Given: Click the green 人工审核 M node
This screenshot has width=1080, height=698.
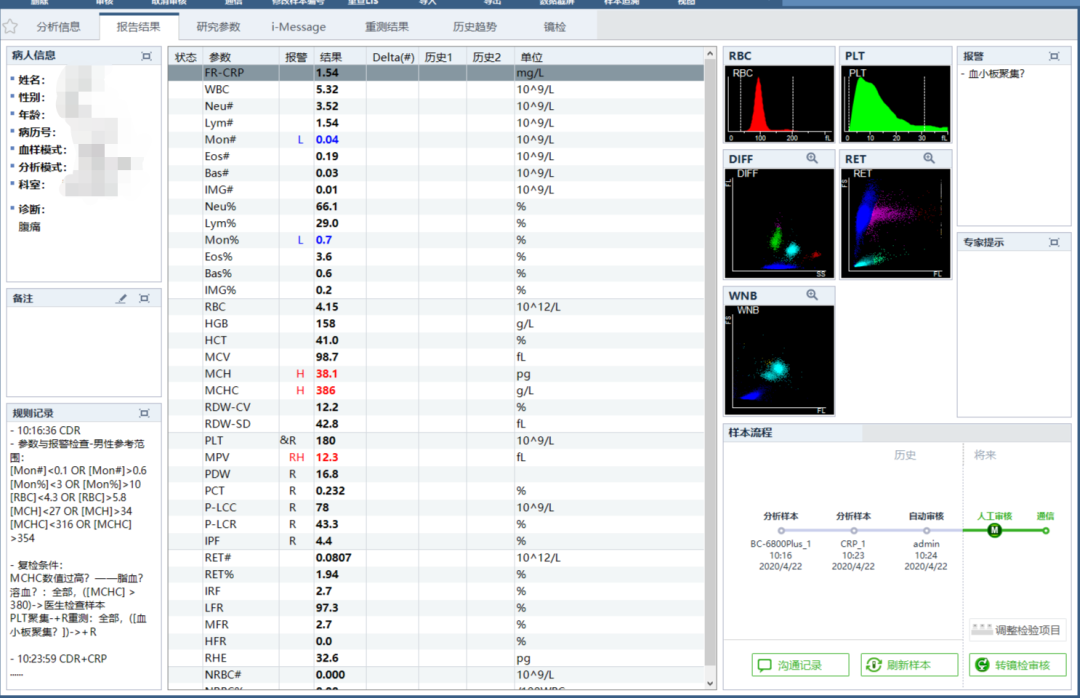Looking at the screenshot, I should click(x=994, y=531).
